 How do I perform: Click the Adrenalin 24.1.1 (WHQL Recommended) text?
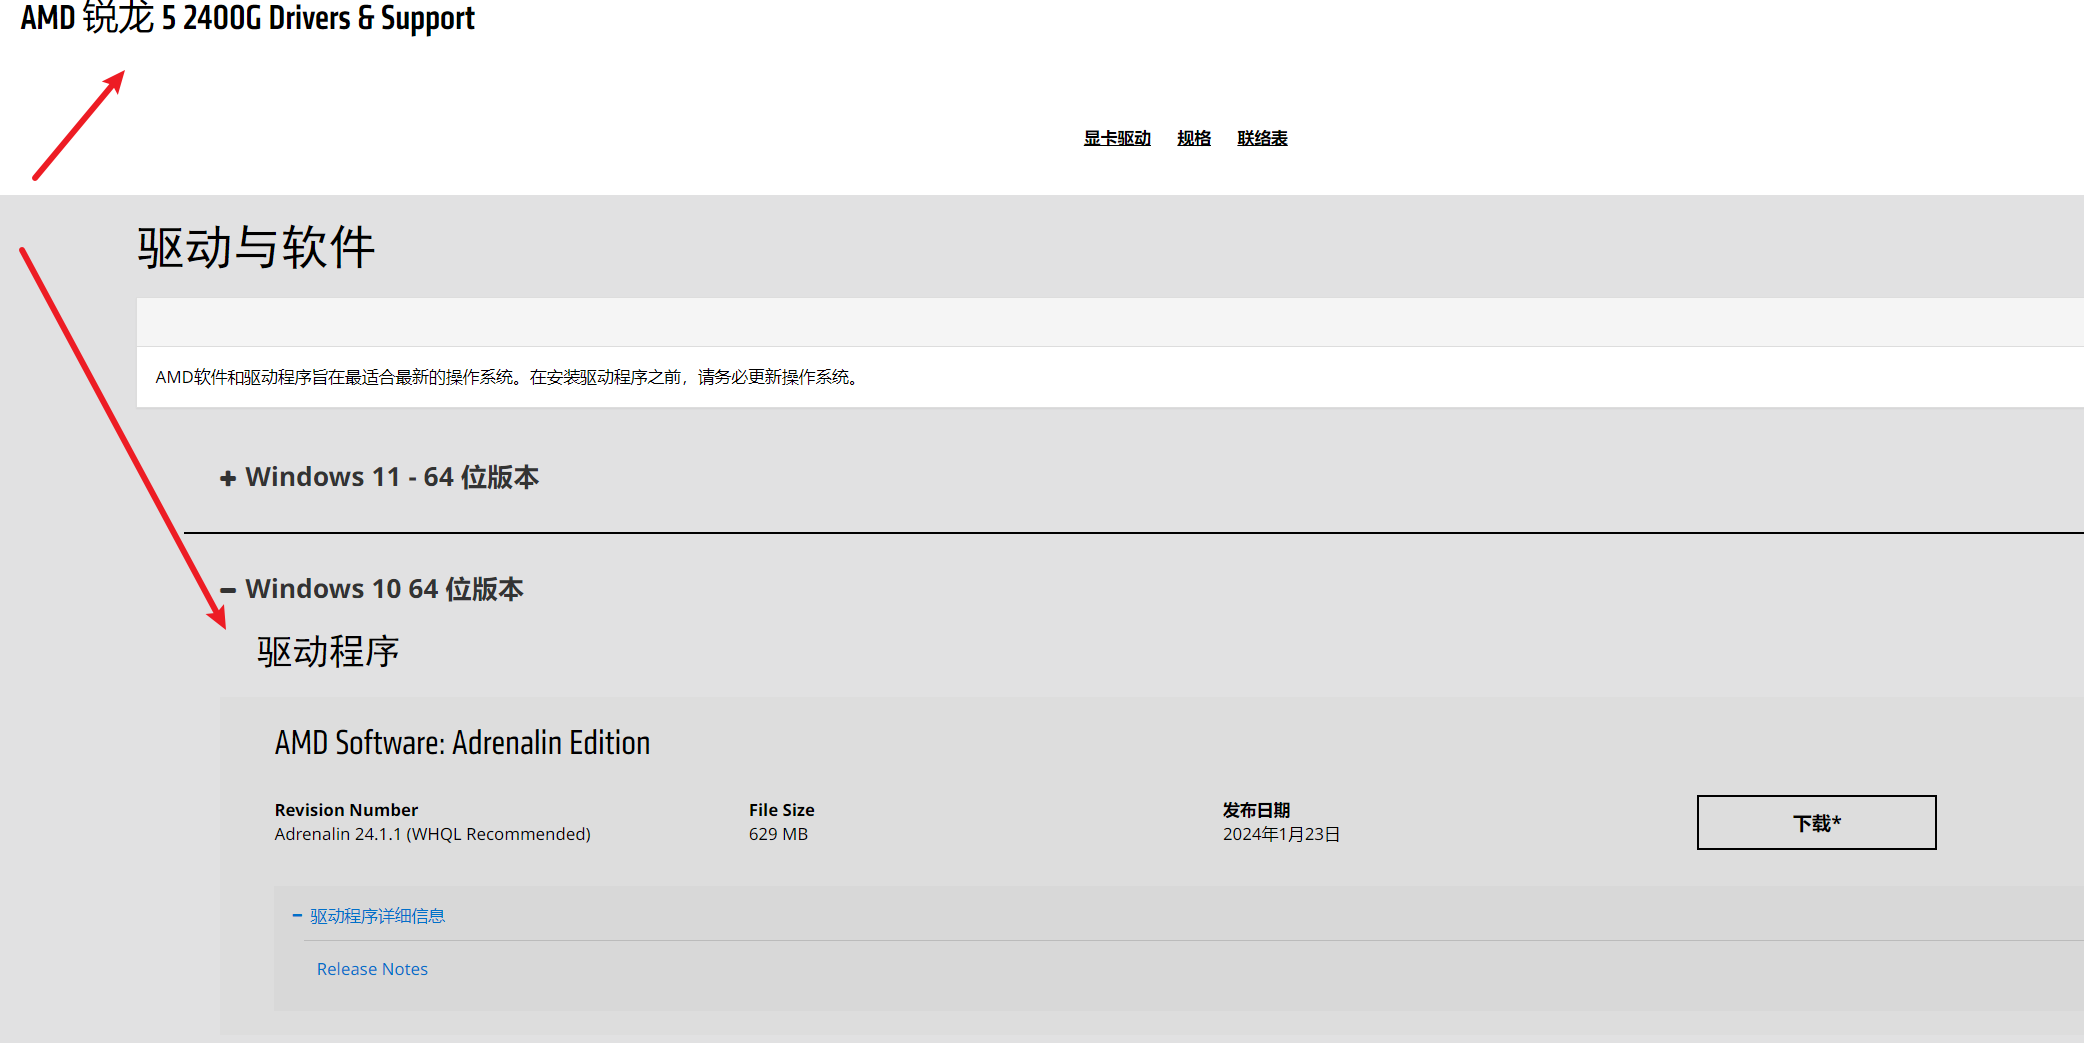pyautogui.click(x=432, y=834)
